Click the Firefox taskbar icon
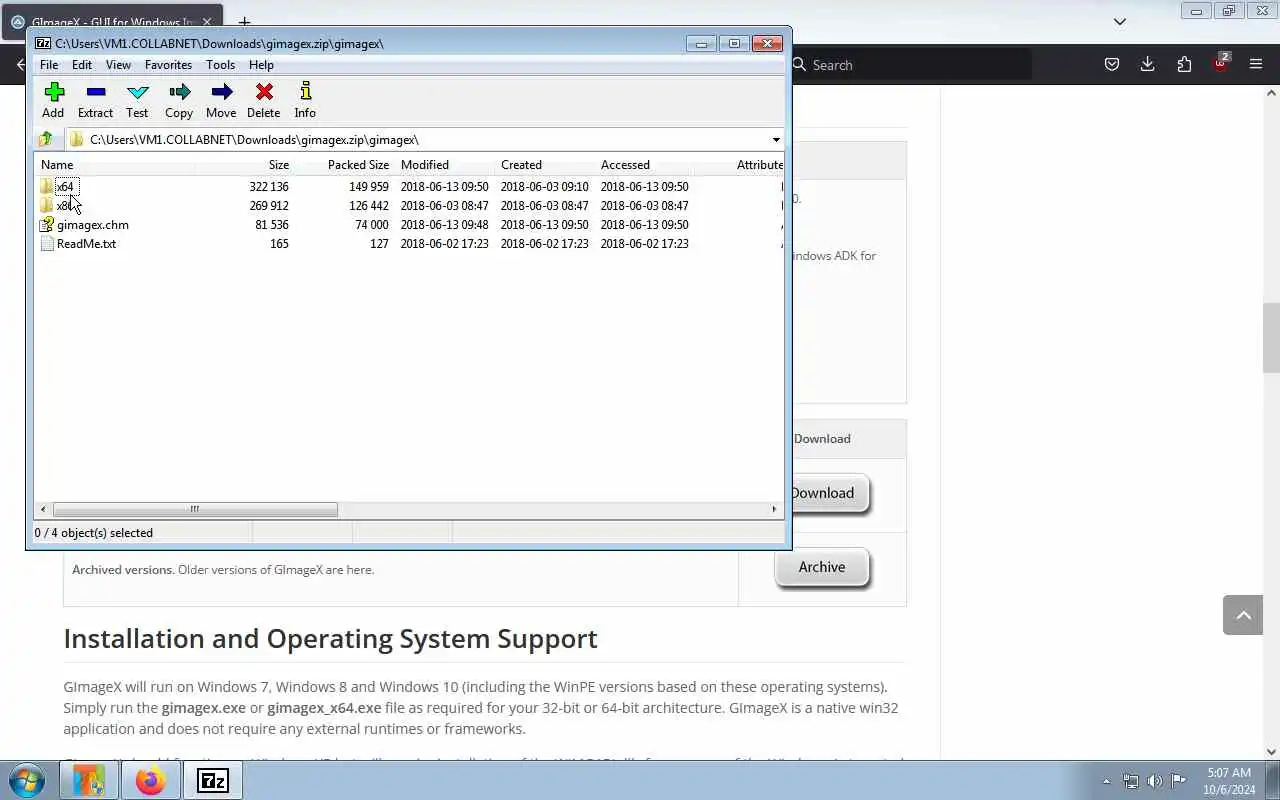This screenshot has width=1280, height=800. click(150, 780)
